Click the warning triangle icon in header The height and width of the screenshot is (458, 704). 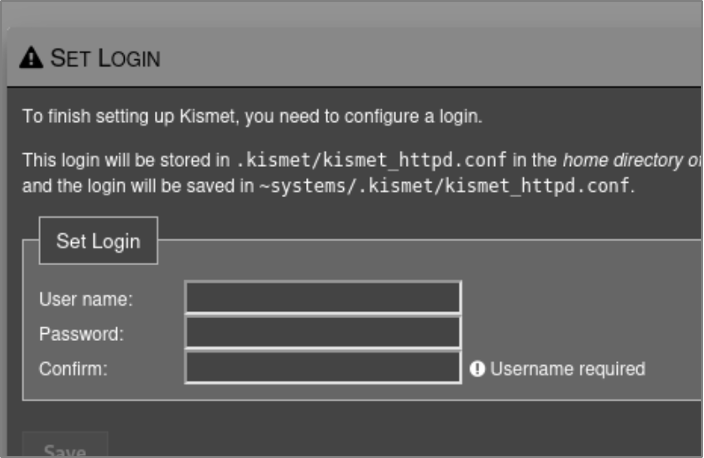pos(31,57)
